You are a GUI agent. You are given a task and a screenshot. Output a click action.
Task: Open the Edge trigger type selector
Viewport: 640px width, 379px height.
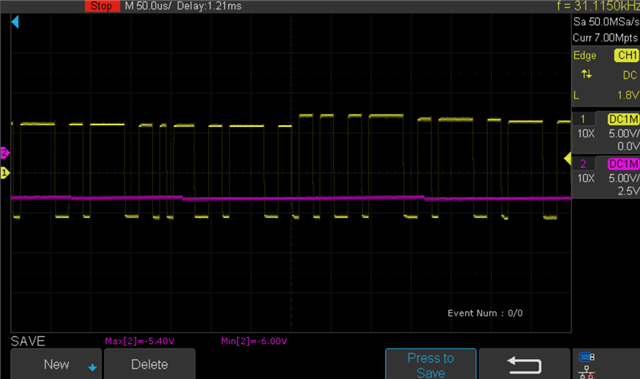[585, 55]
